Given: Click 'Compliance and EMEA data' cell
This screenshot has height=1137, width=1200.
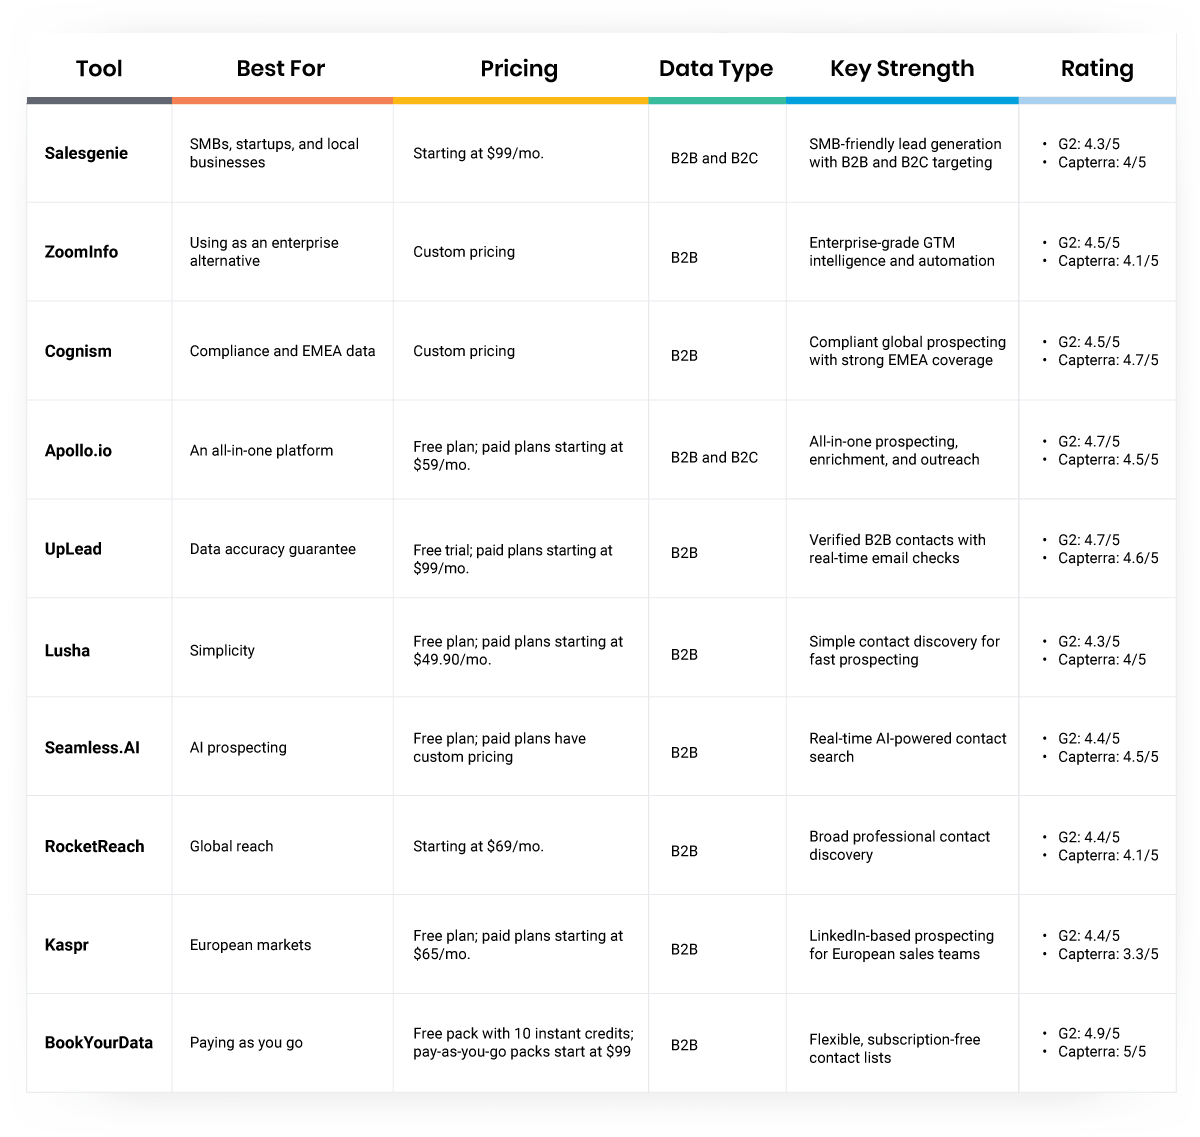Looking at the screenshot, I should tap(282, 351).
